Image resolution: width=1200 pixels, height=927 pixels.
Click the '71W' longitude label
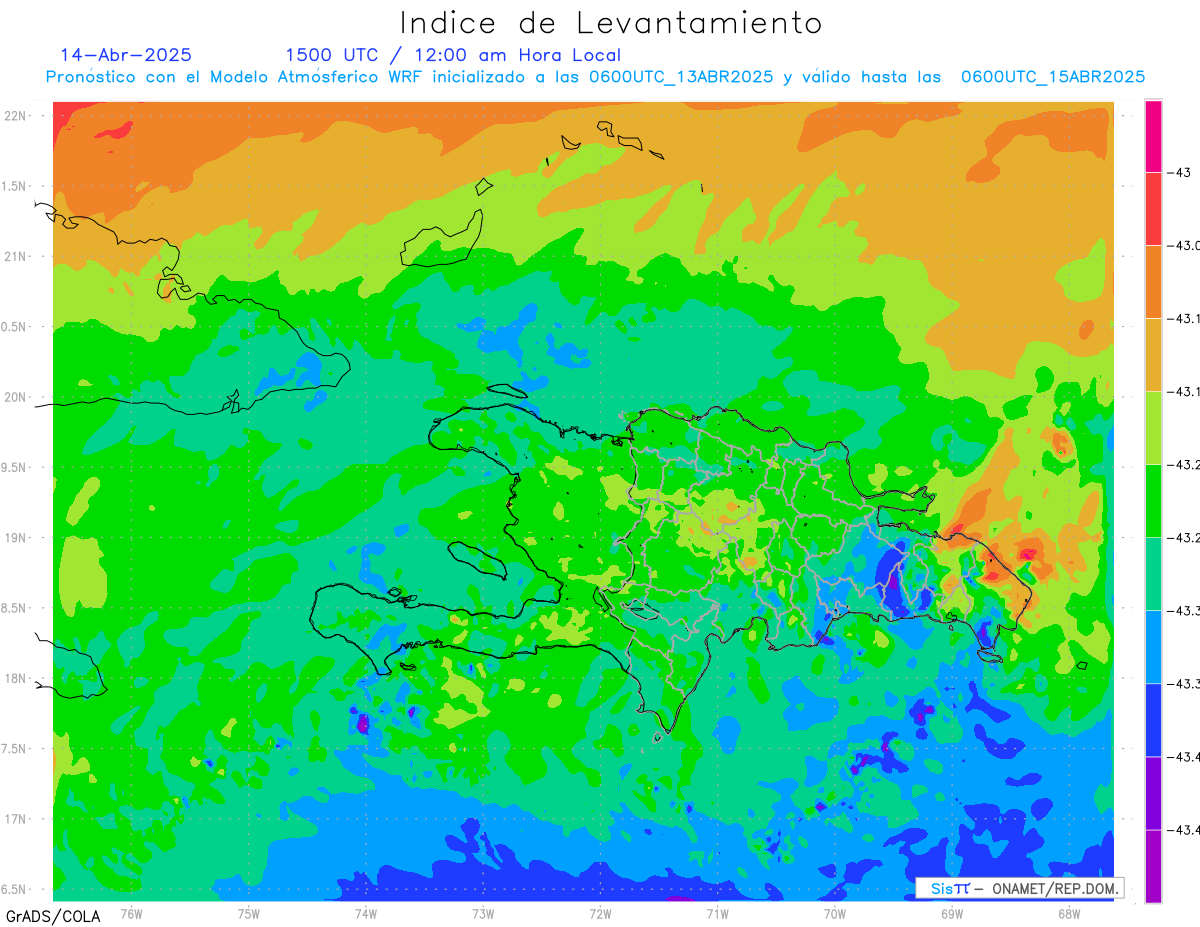(717, 914)
